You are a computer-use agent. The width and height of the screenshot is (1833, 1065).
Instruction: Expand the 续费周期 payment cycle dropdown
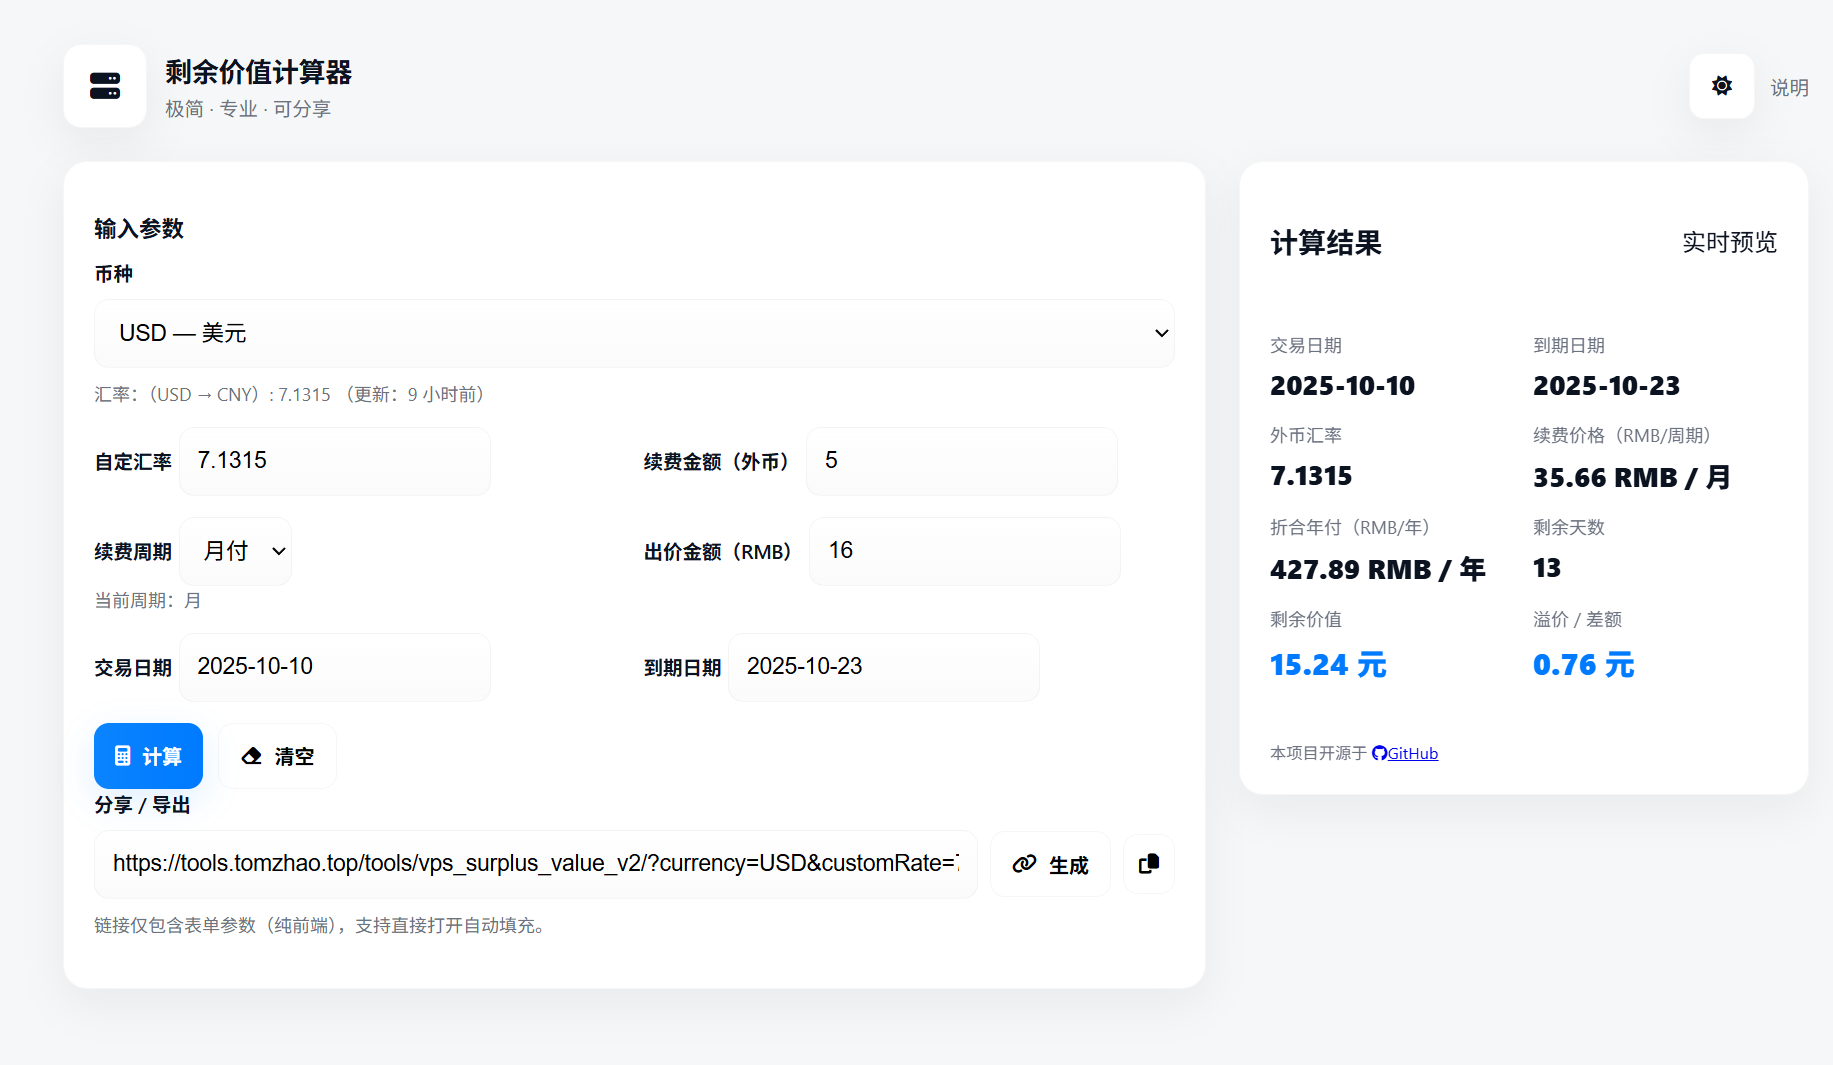[x=235, y=551]
